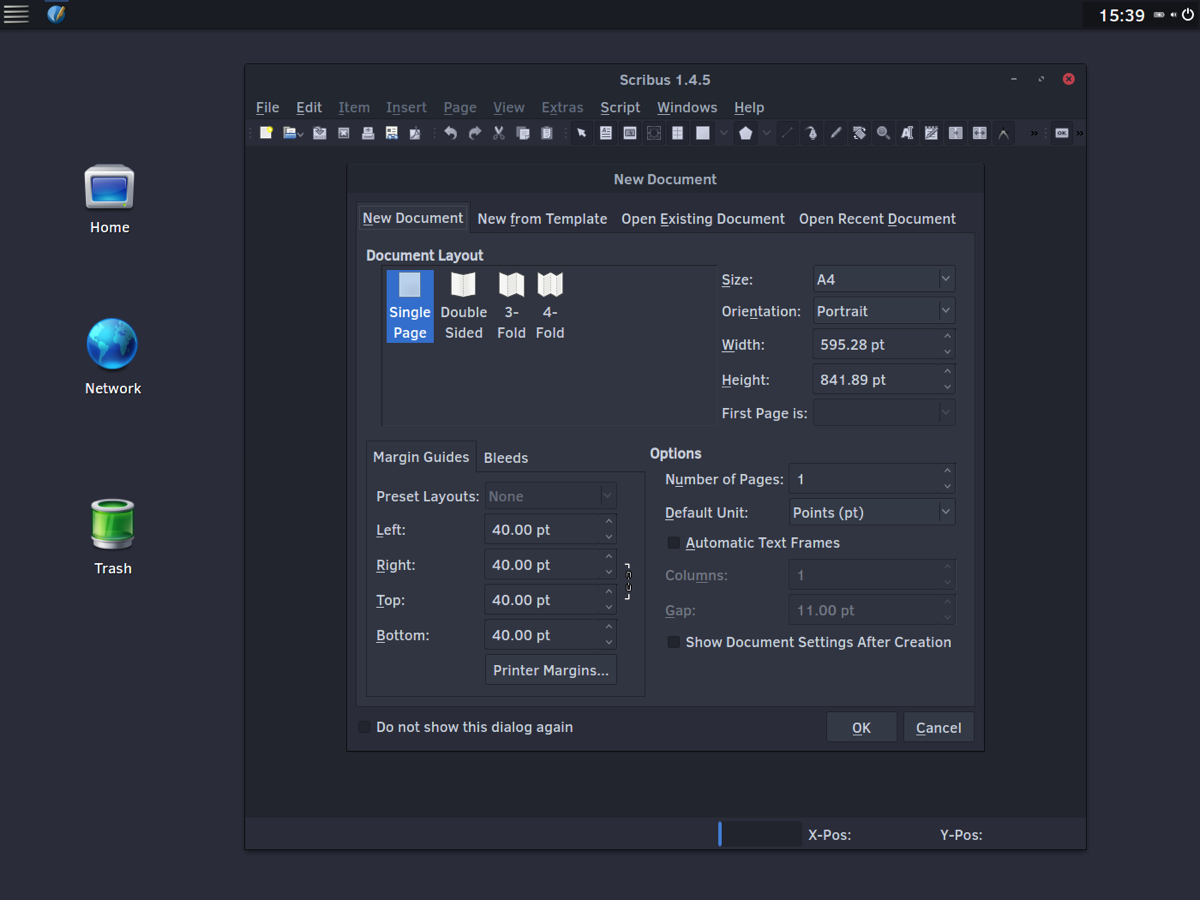Click the Link Text Frames icon
The image size is (1200, 900).
point(955,133)
